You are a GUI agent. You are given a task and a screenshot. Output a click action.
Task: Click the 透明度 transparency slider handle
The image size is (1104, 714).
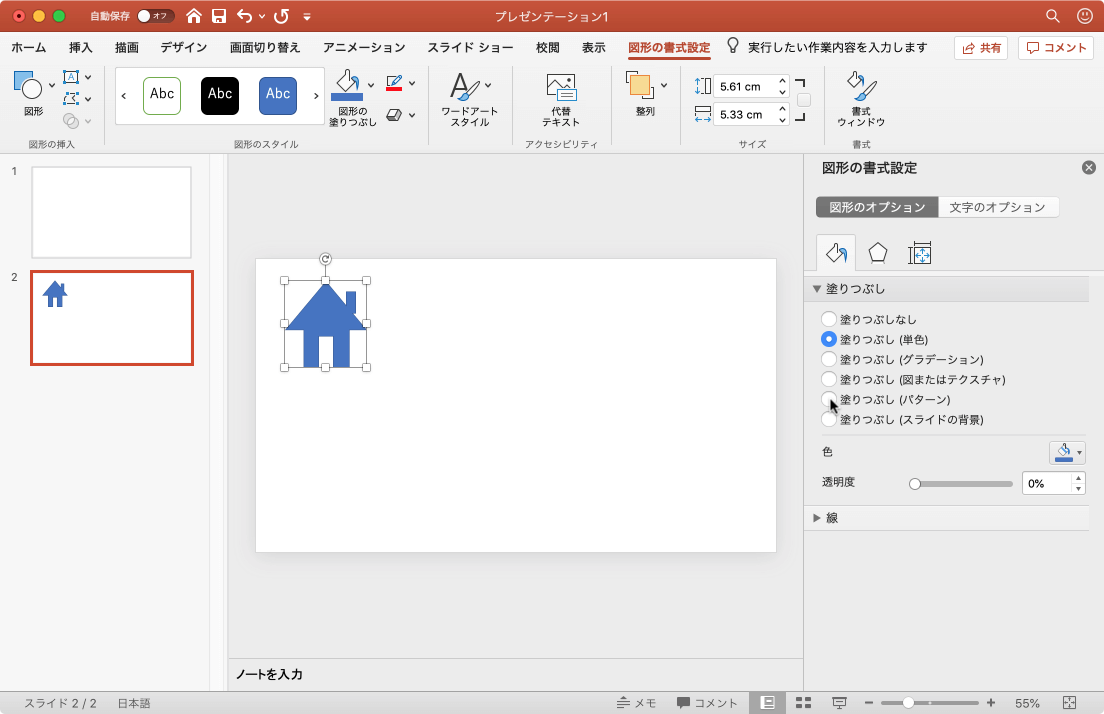click(x=914, y=483)
